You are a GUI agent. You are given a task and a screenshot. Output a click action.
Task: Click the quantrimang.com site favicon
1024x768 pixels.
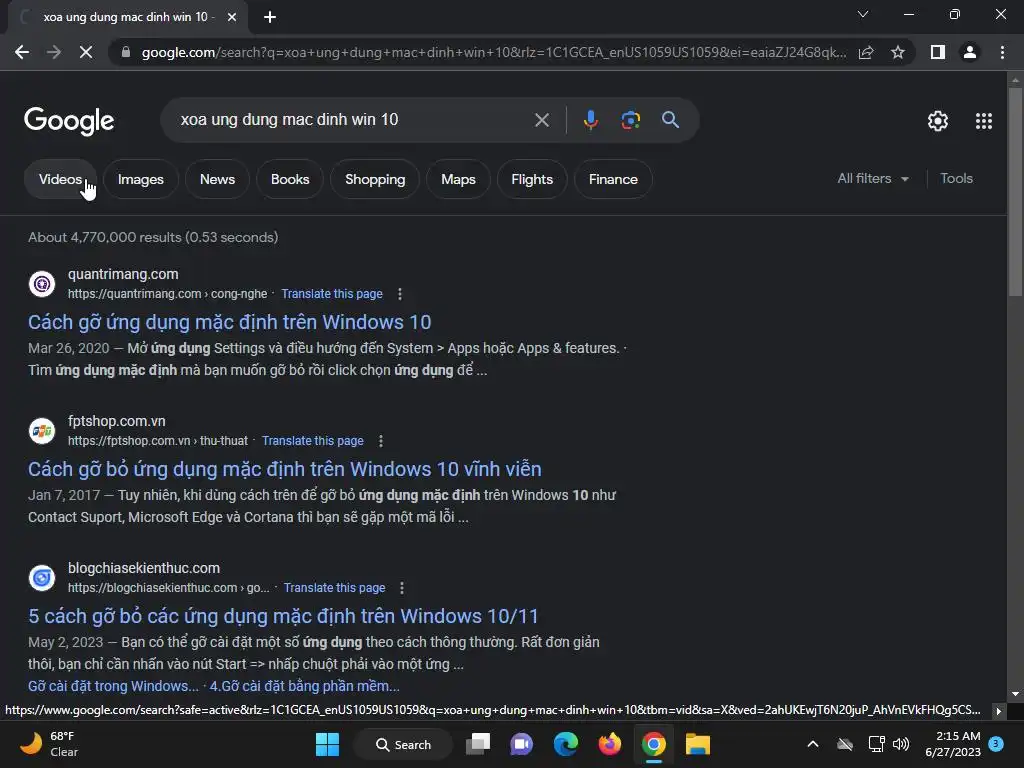tap(42, 284)
